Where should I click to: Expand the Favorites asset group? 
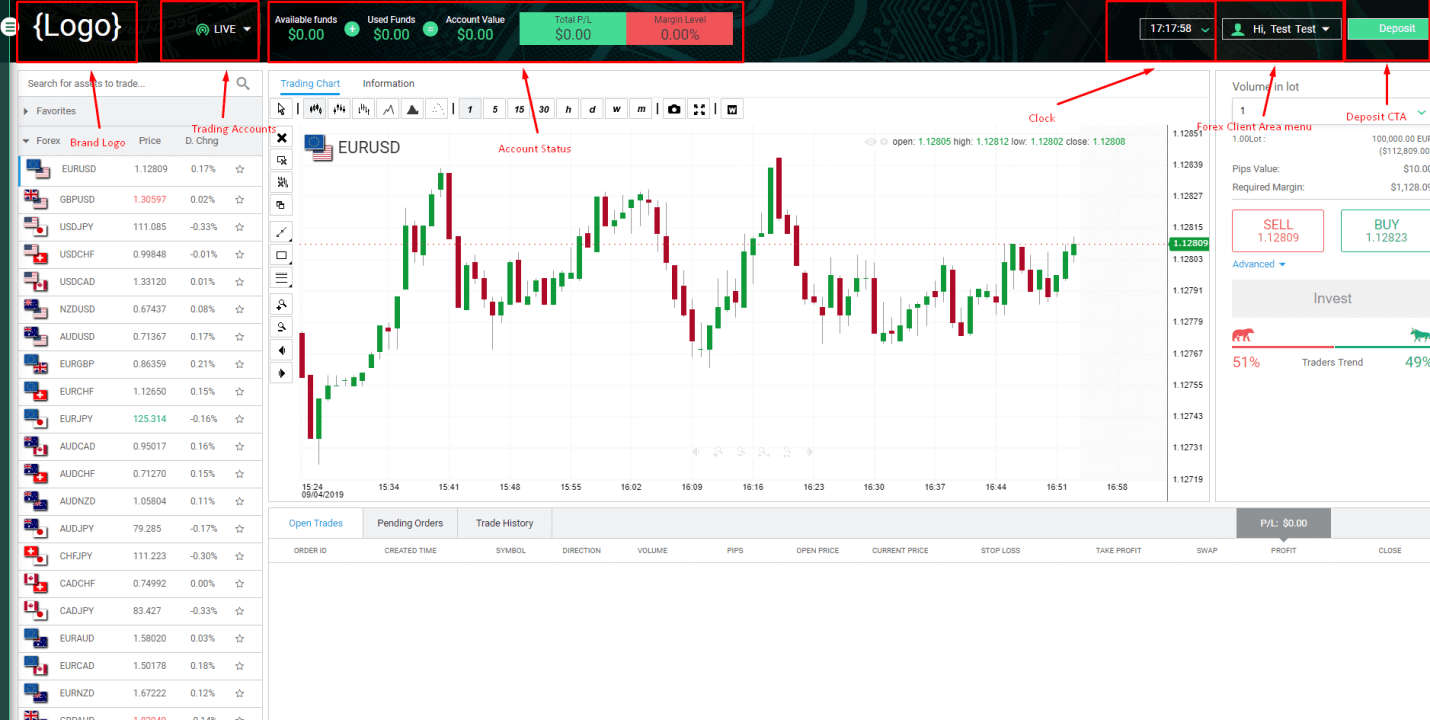140,111
